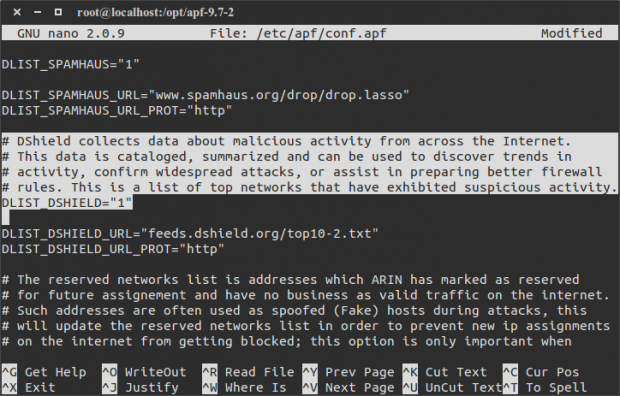Click the DLIST_DSHIELD_URL feeds.dshield.org line
620x396 pixels.
coord(190,234)
